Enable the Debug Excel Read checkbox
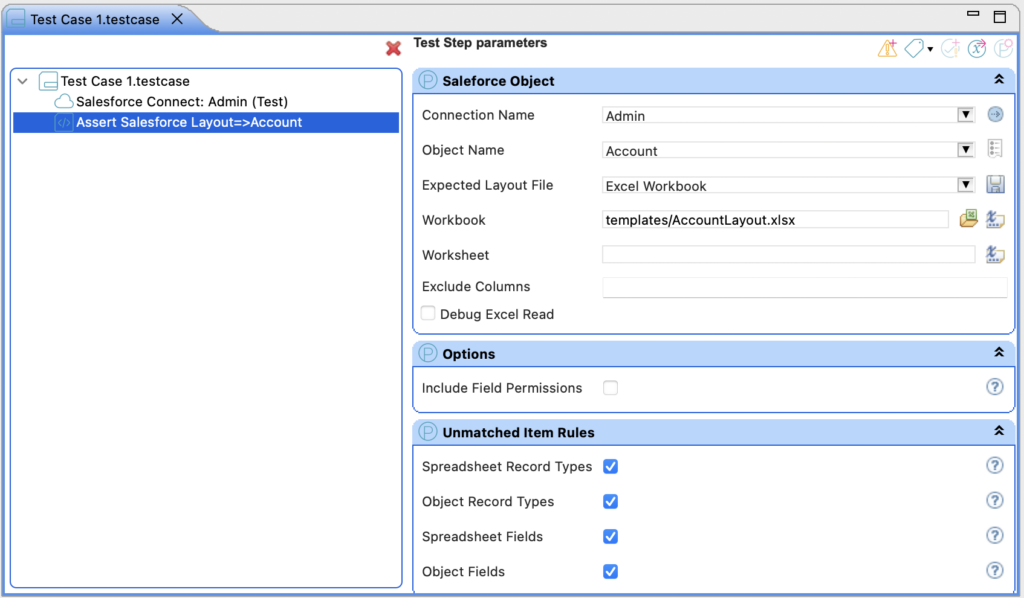The height and width of the screenshot is (598, 1024). pos(428,312)
